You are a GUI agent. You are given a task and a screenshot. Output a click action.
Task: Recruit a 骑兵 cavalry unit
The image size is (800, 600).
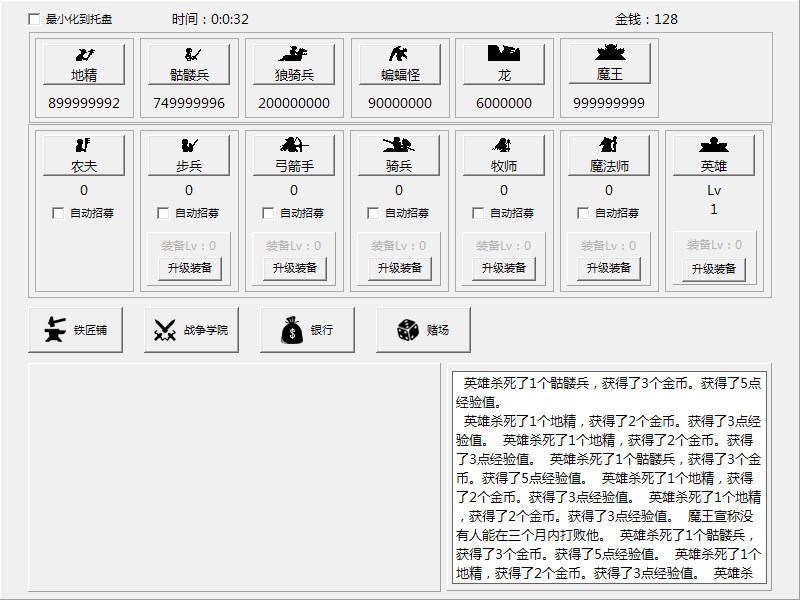pos(399,156)
